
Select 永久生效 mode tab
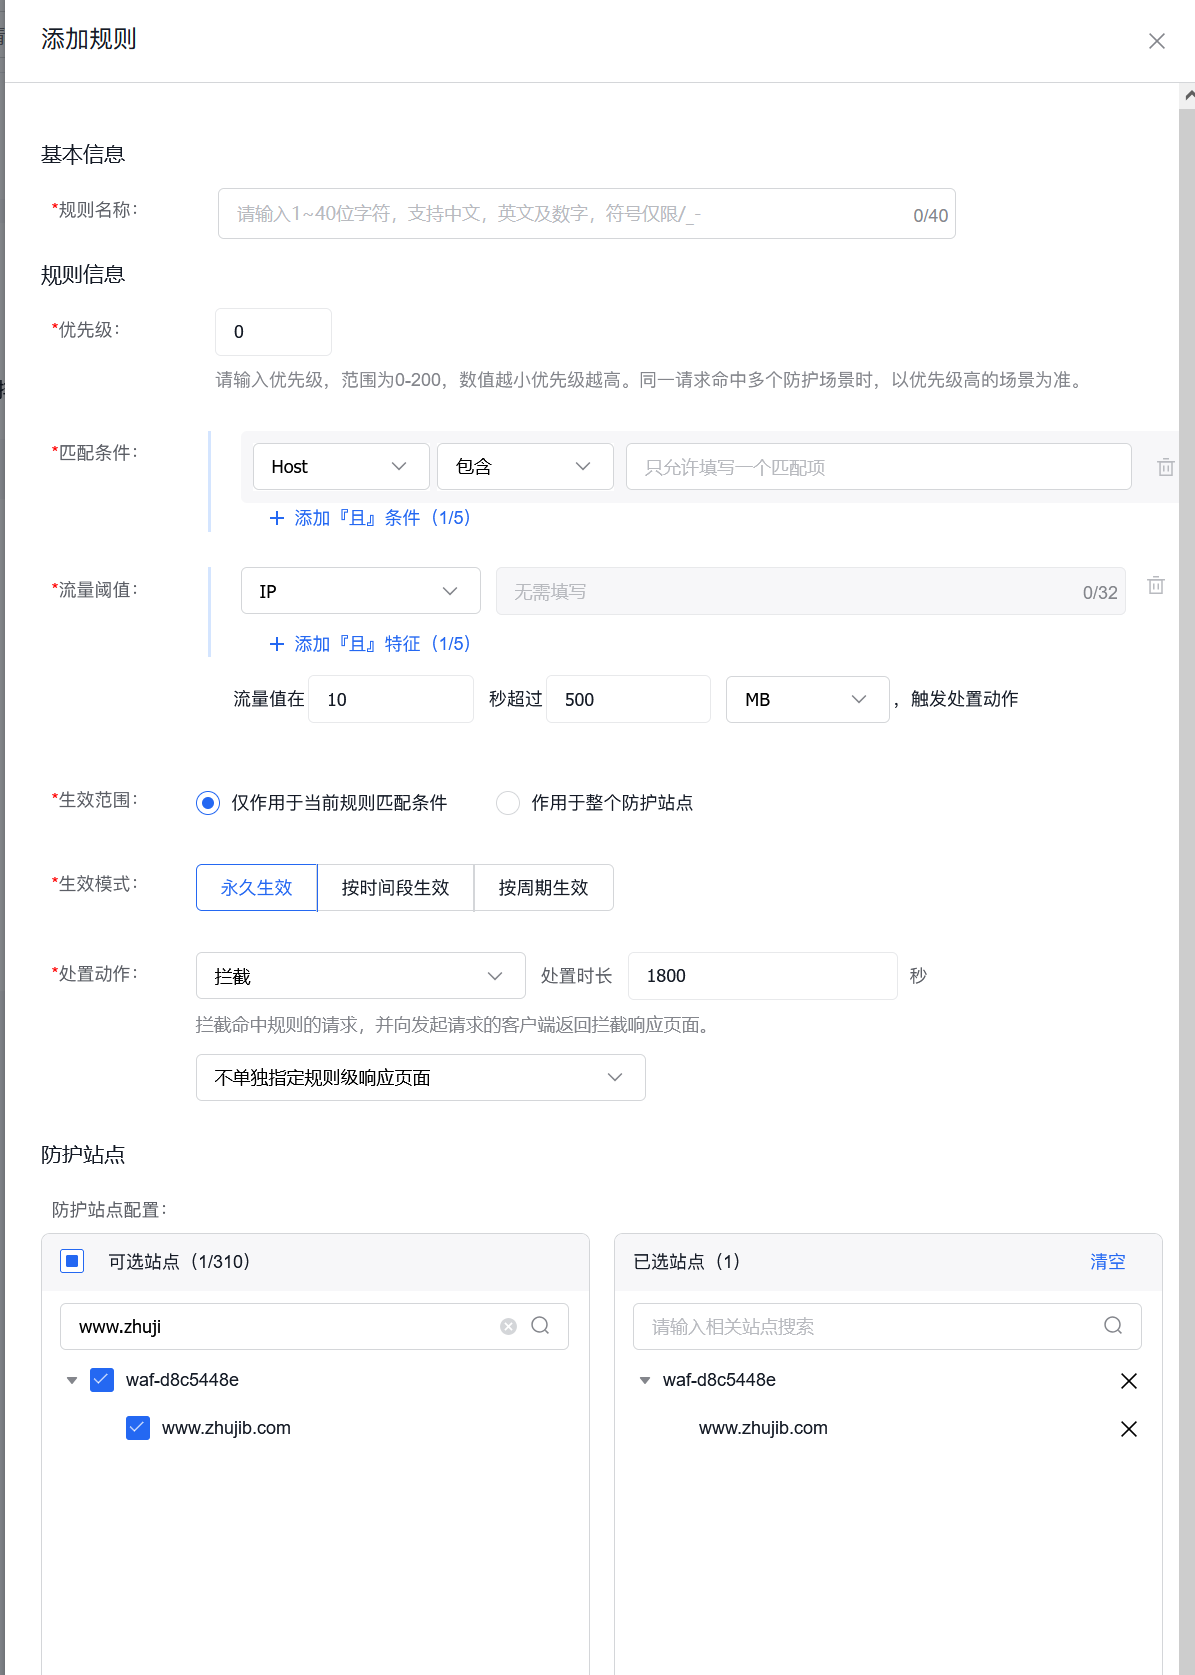[257, 888]
